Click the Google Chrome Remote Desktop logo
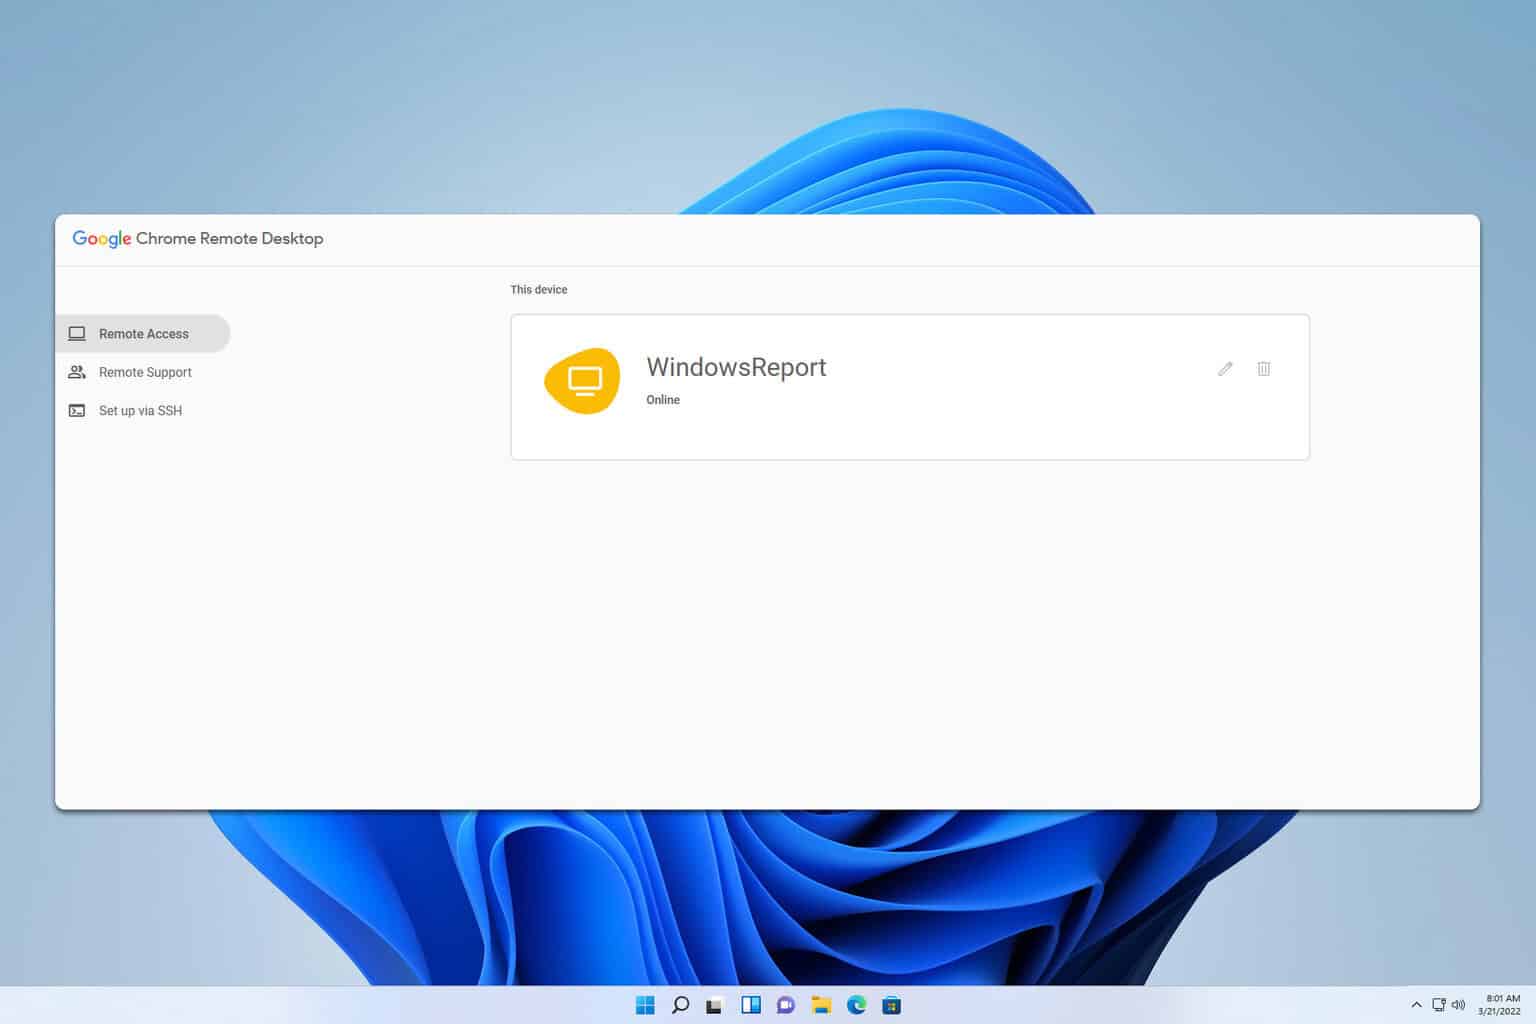 198,238
